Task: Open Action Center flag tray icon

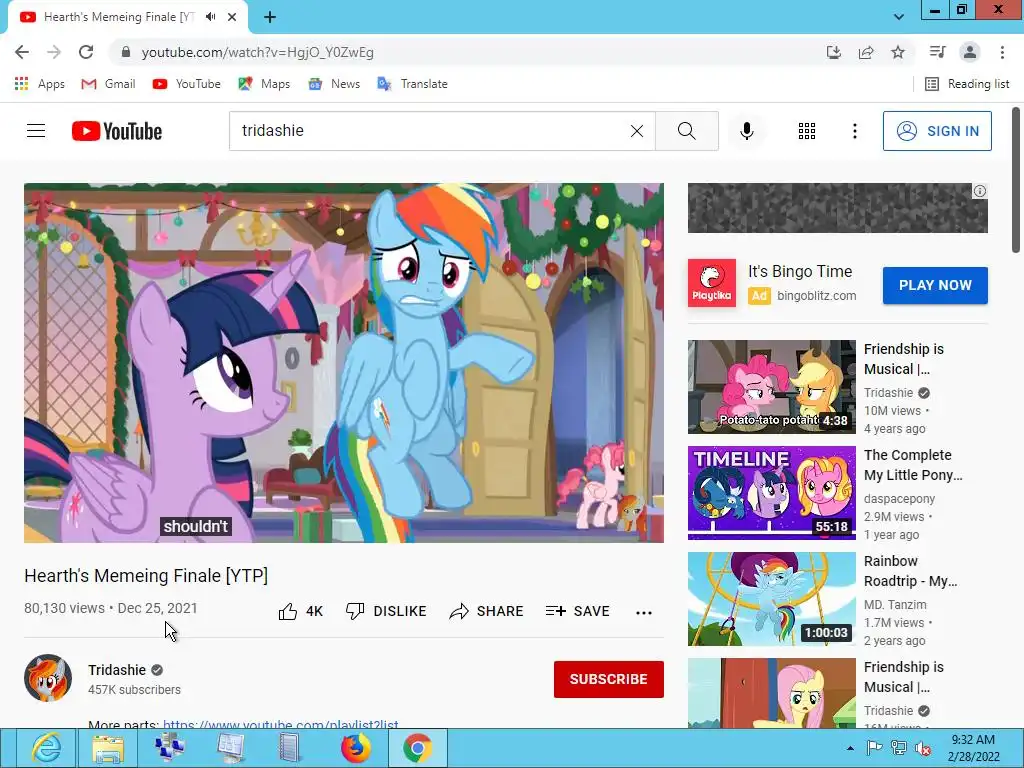Action: pyautogui.click(x=874, y=748)
